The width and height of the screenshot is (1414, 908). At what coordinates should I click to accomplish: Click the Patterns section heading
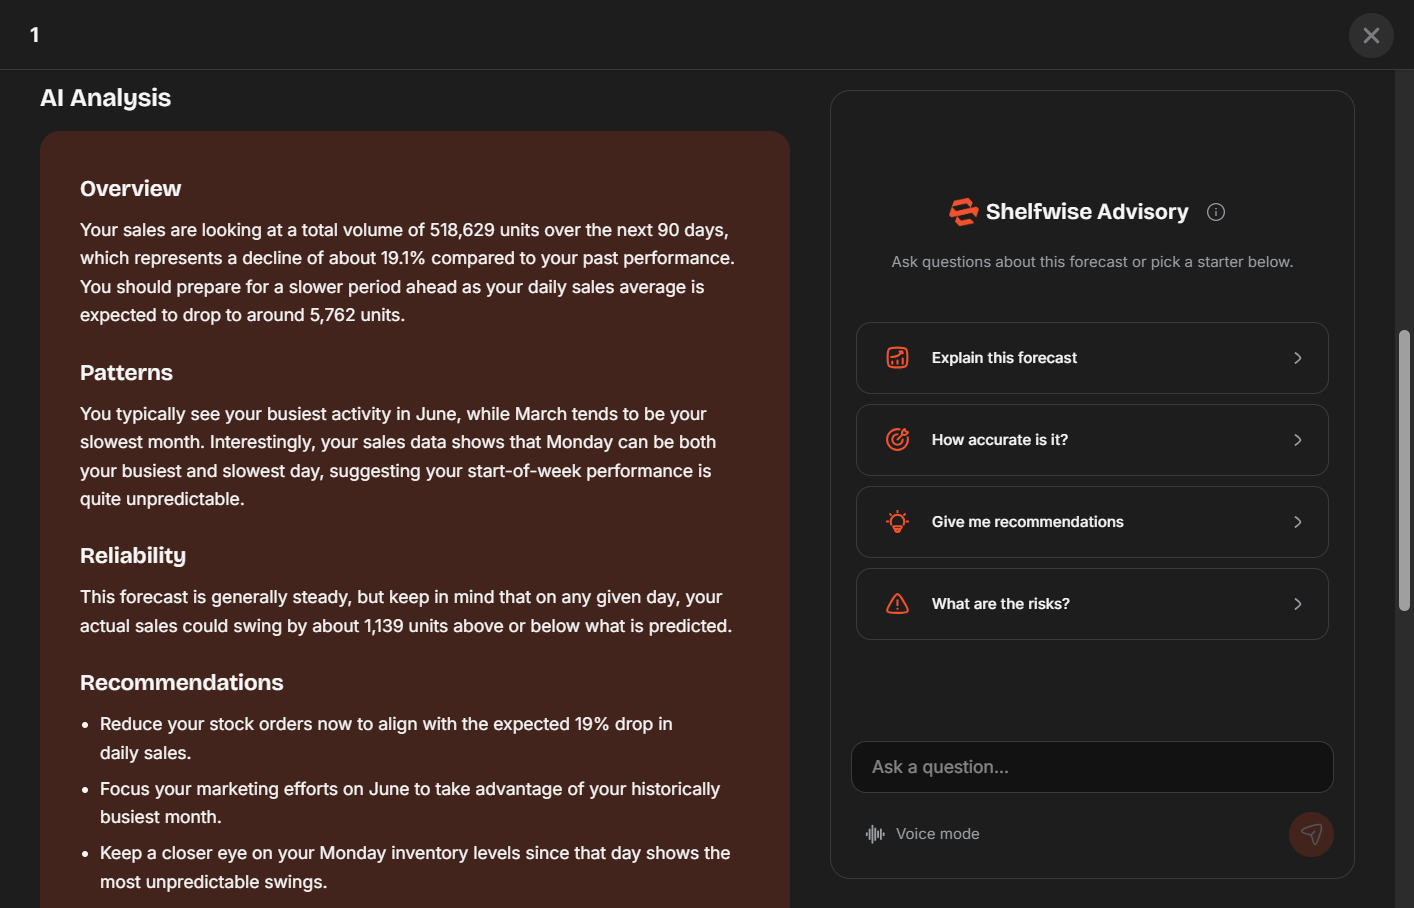point(126,373)
